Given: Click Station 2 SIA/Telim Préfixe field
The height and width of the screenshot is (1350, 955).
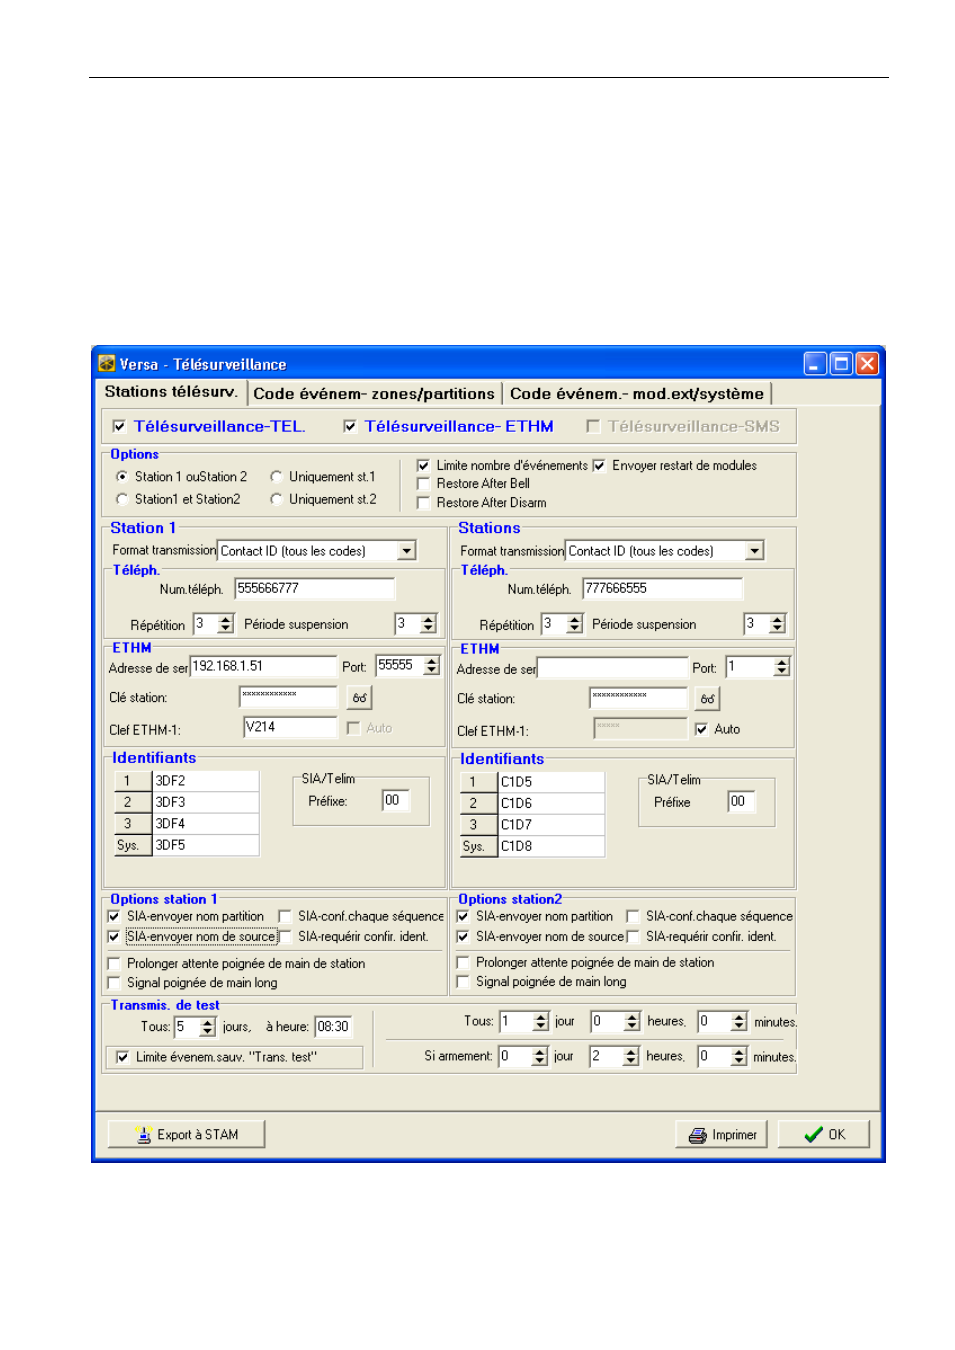Looking at the screenshot, I should point(742,802).
